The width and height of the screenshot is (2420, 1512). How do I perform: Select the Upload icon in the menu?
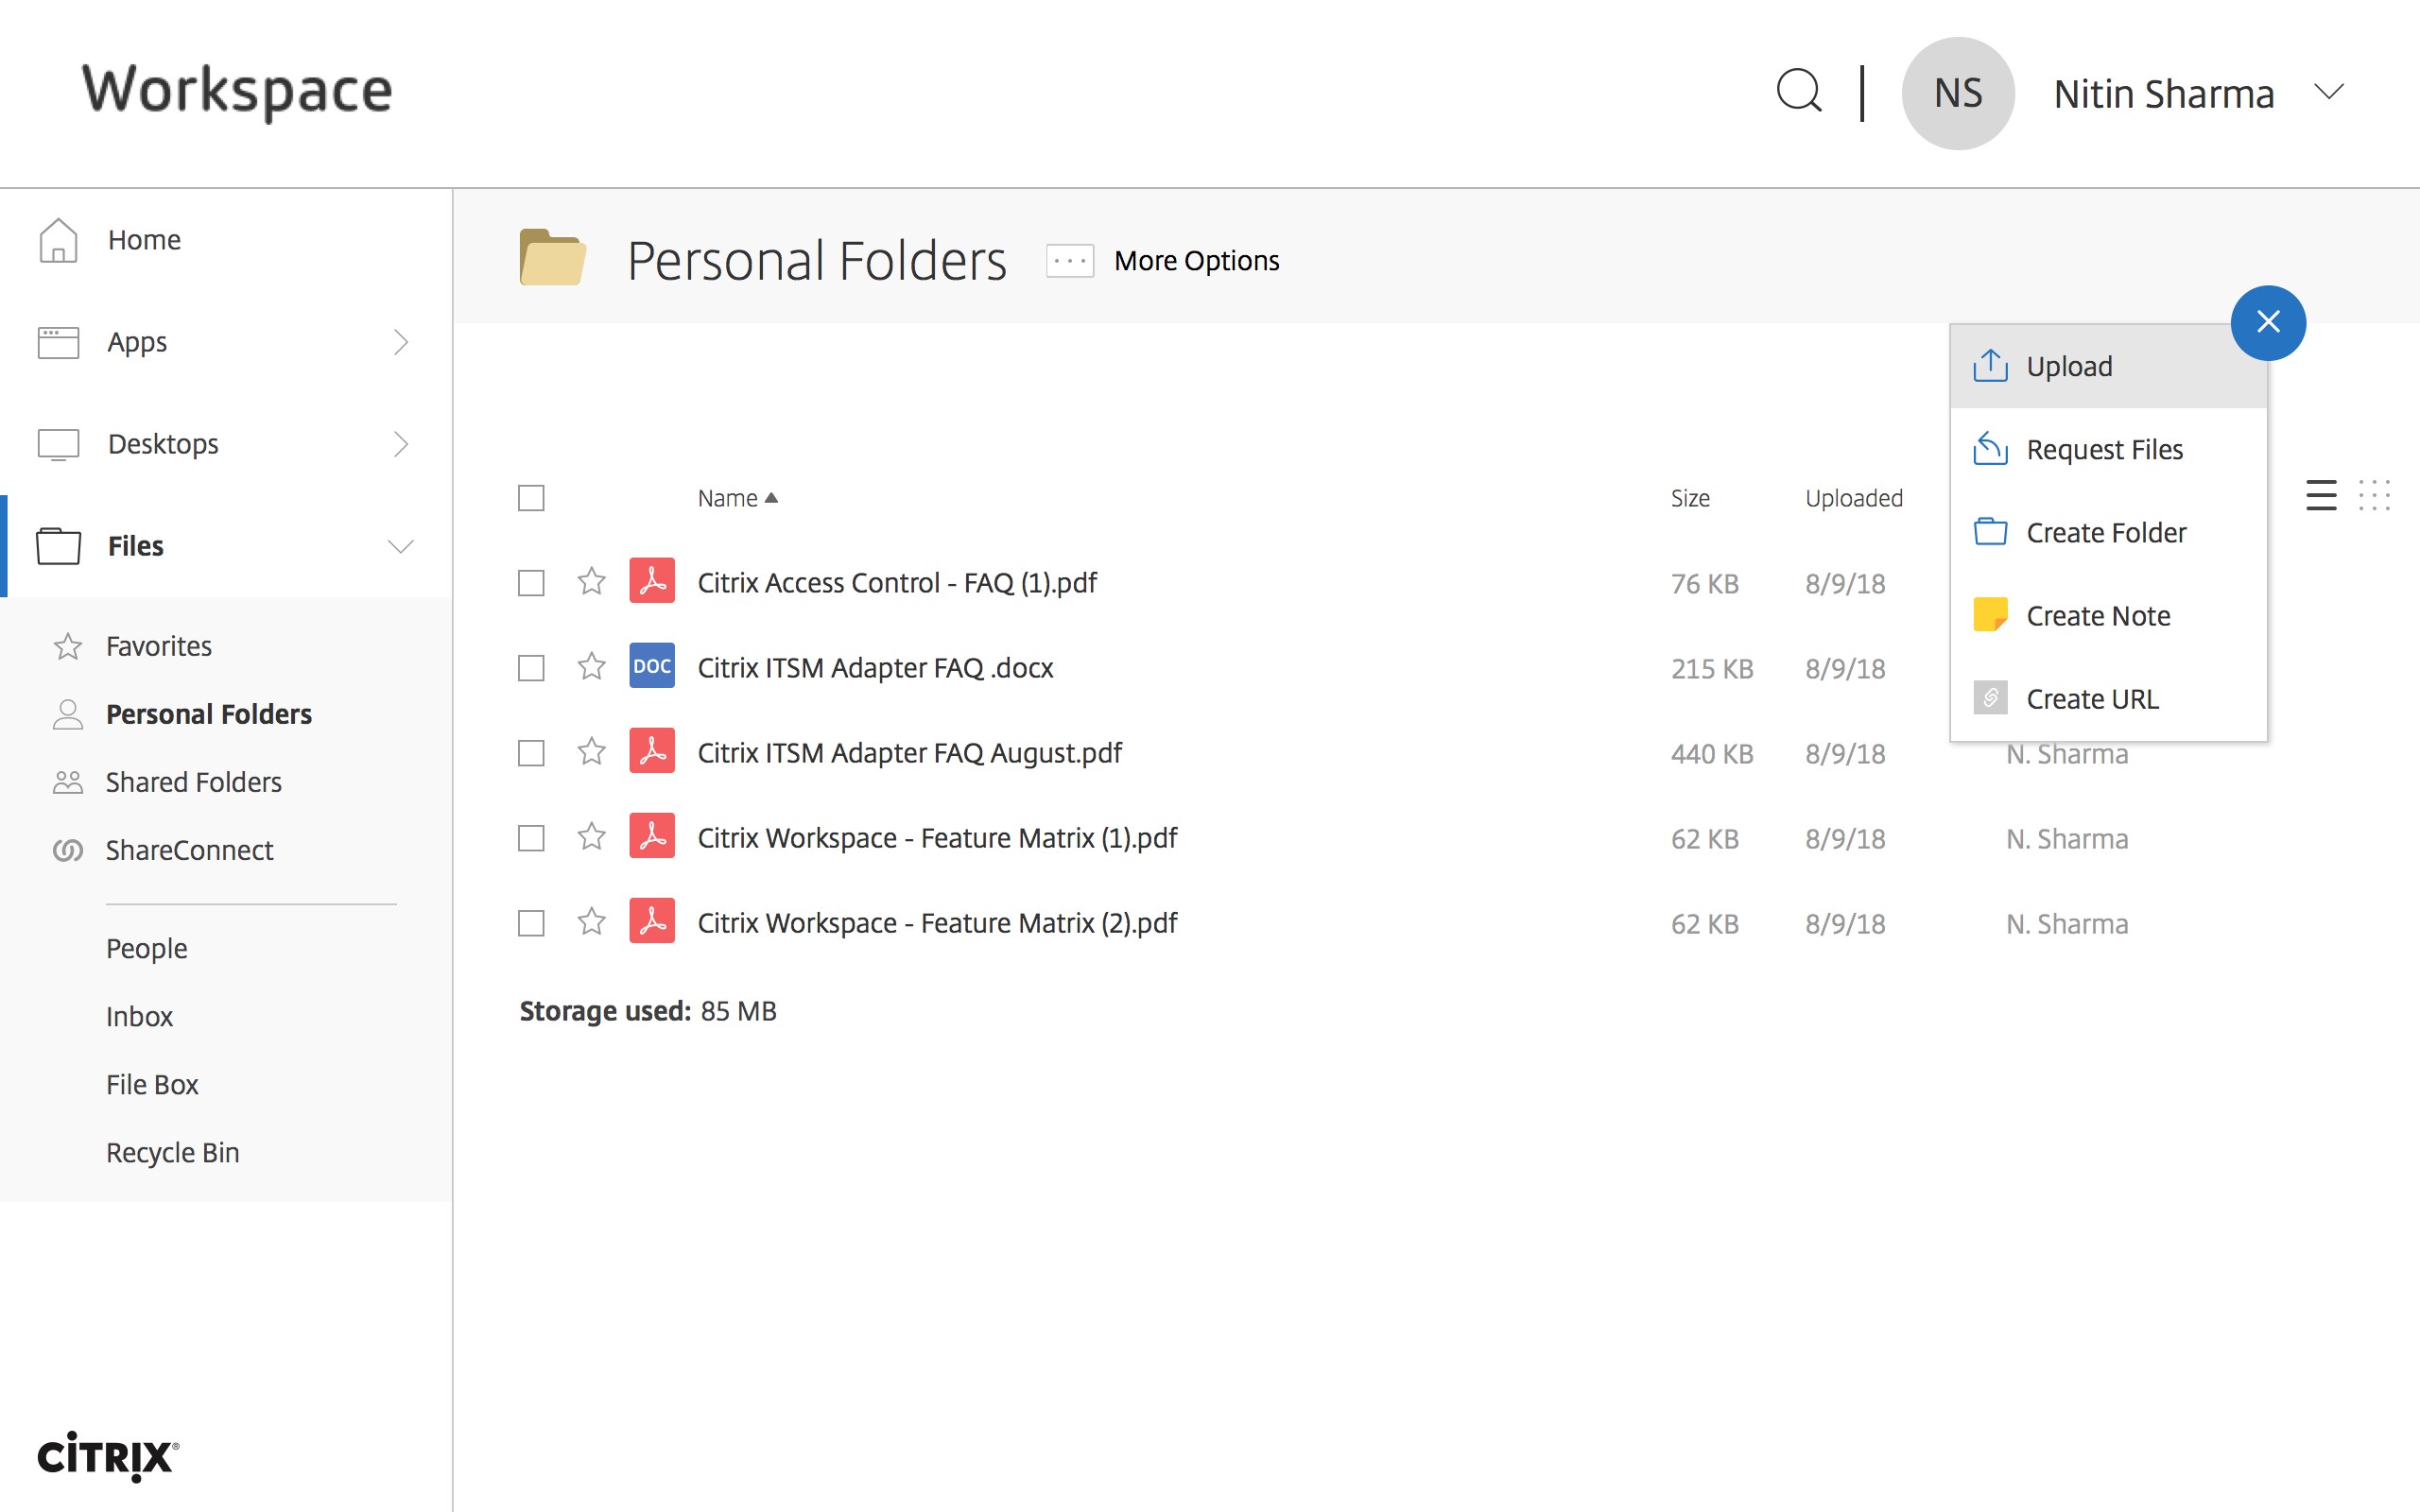(1991, 365)
